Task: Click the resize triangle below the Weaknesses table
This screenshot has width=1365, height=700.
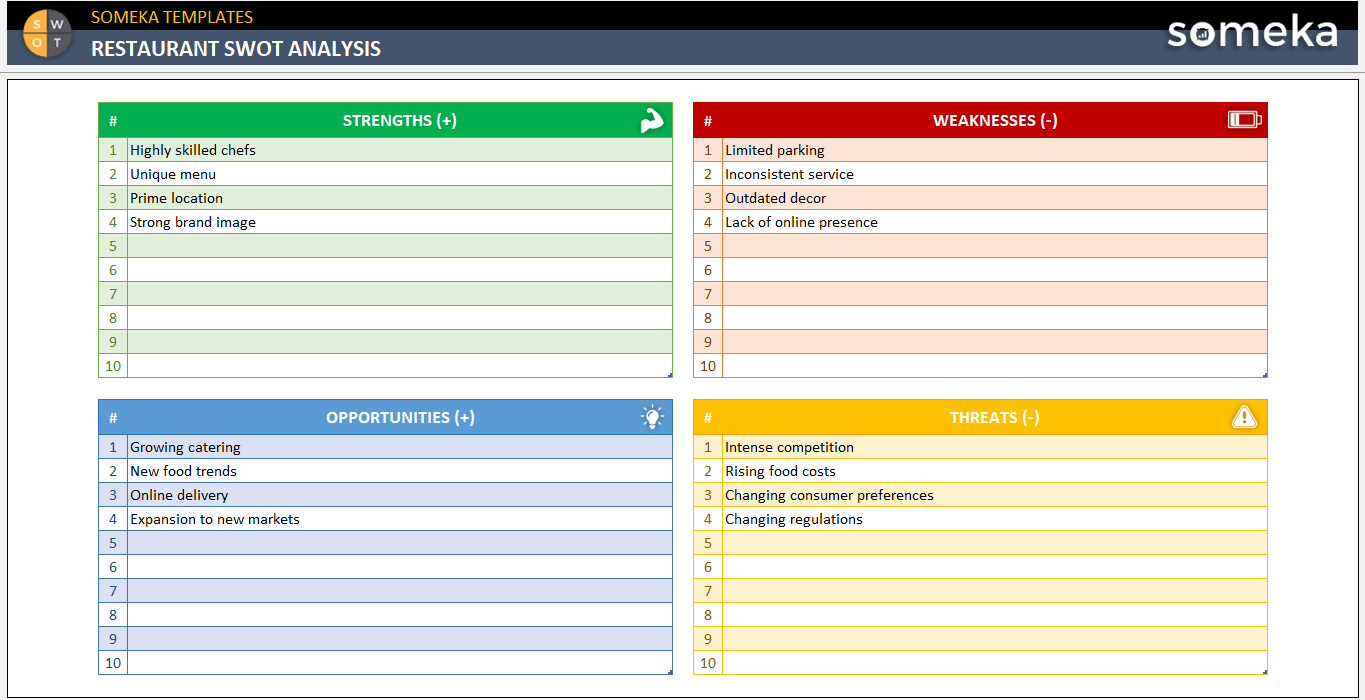Action: click(x=1263, y=373)
